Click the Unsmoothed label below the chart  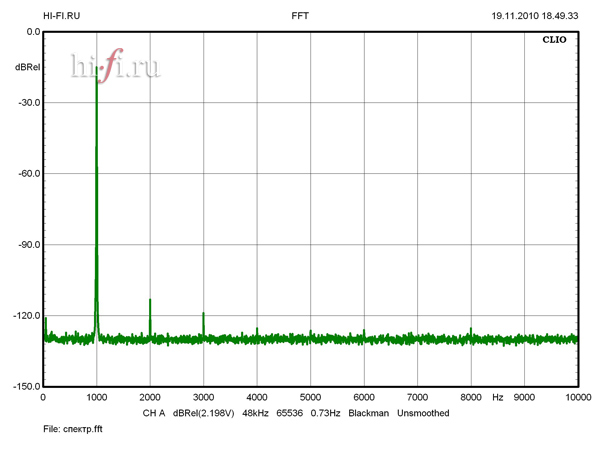click(x=423, y=413)
